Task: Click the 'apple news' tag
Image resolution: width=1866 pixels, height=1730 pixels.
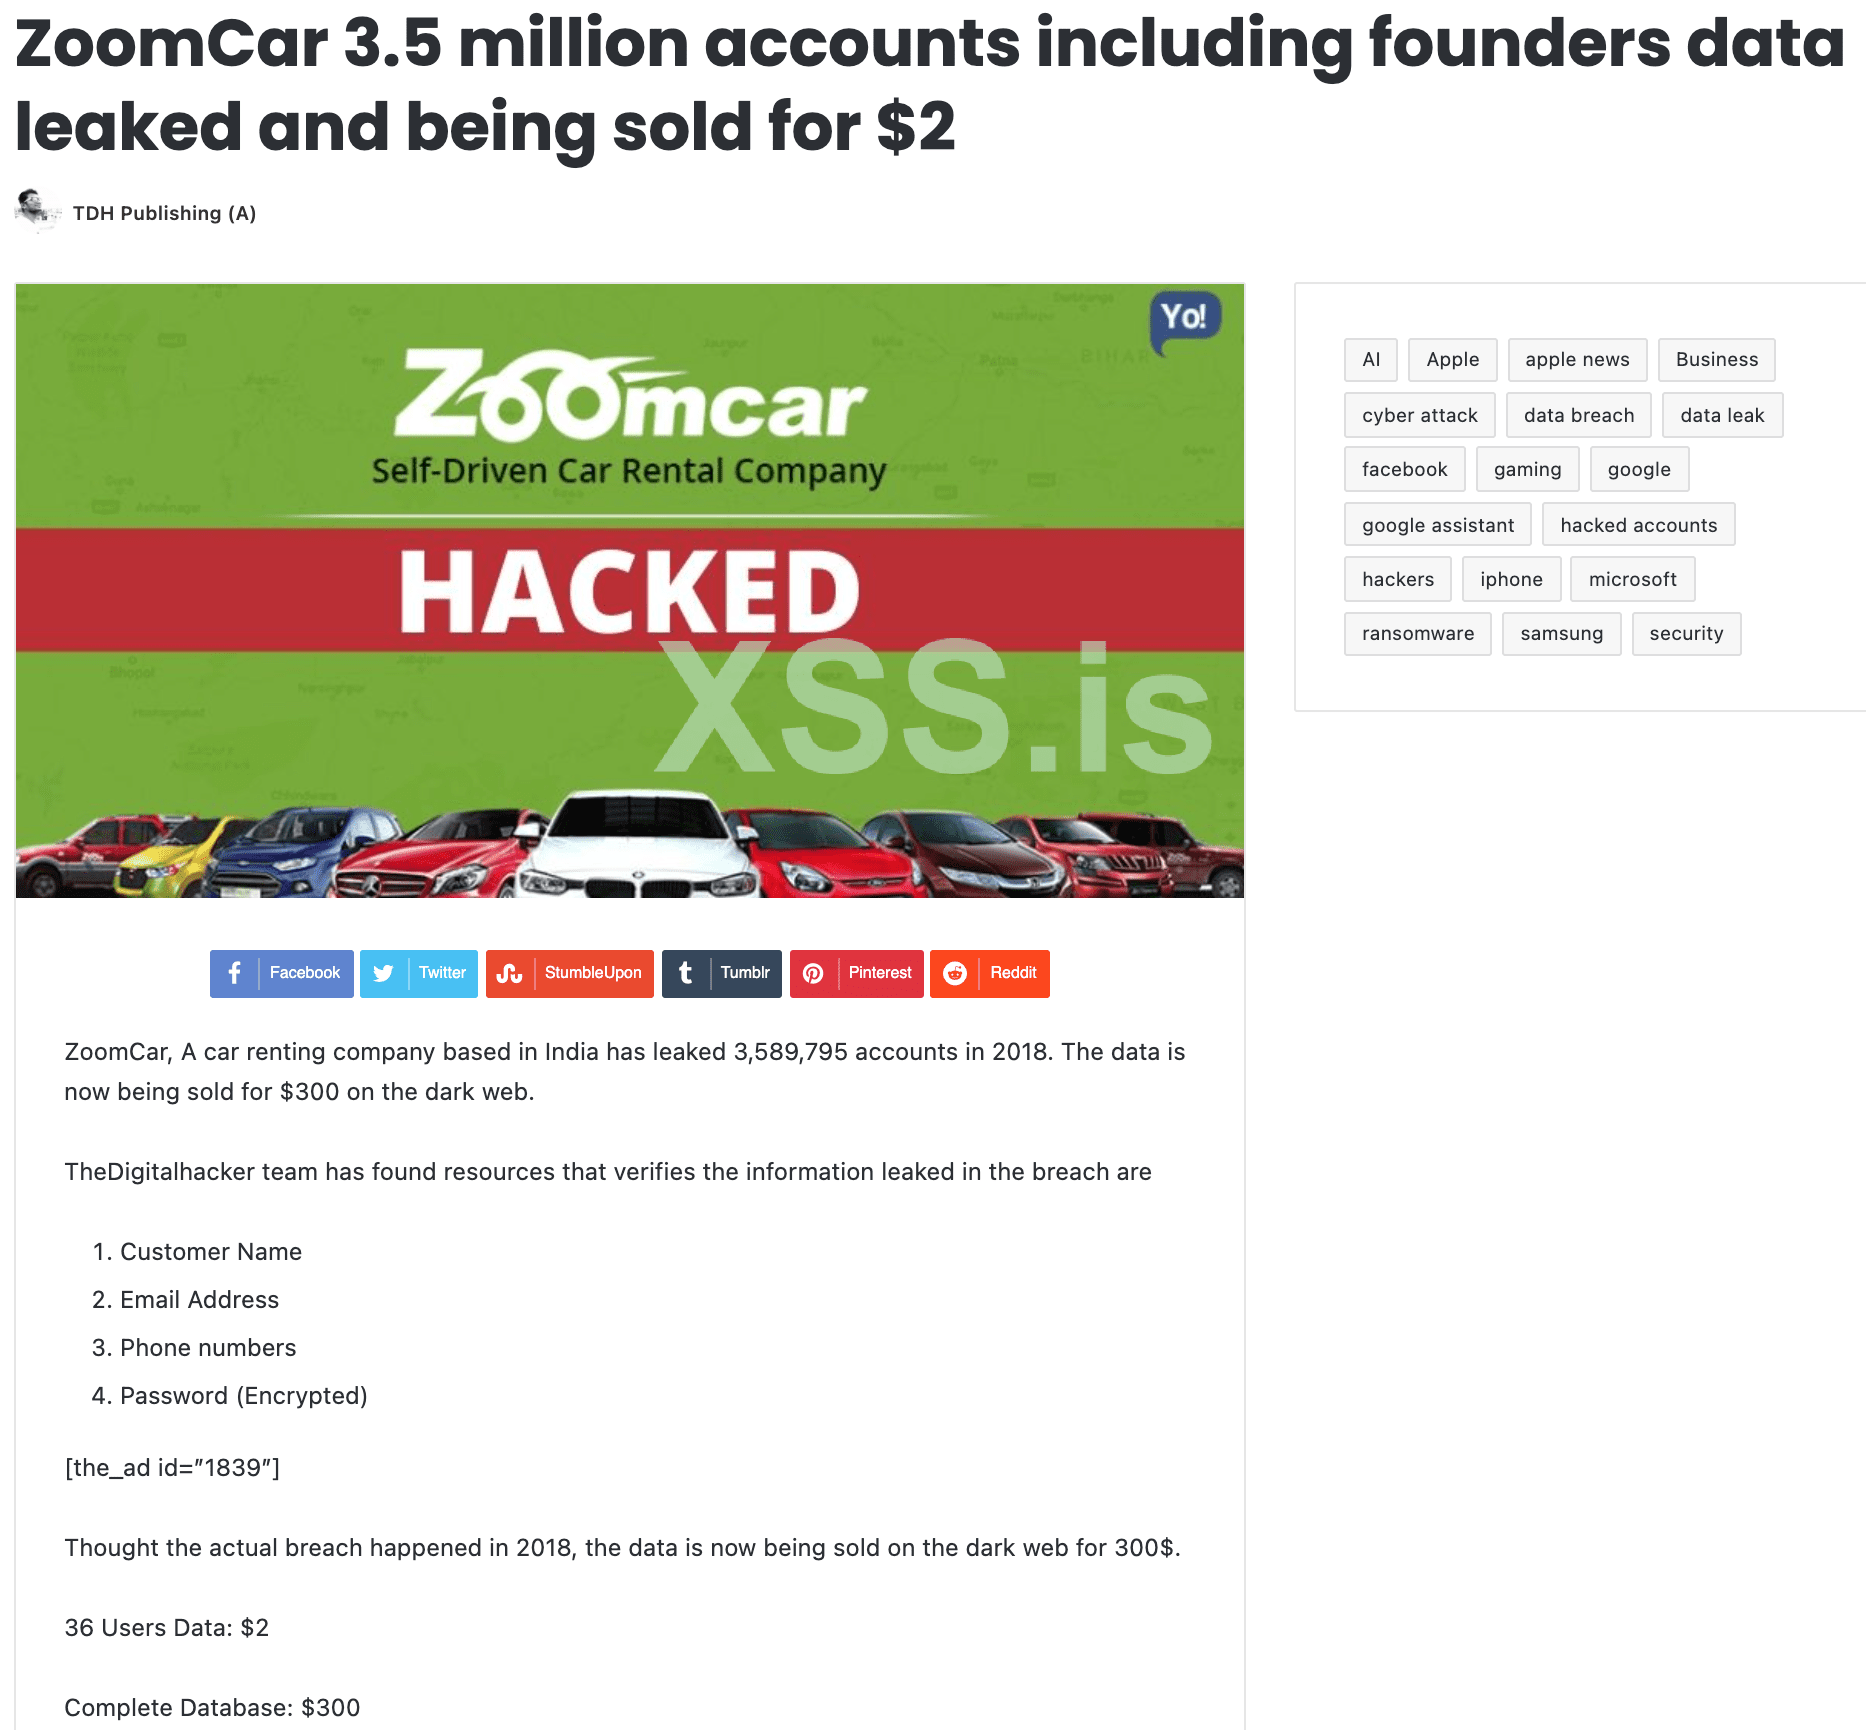Action: point(1577,359)
